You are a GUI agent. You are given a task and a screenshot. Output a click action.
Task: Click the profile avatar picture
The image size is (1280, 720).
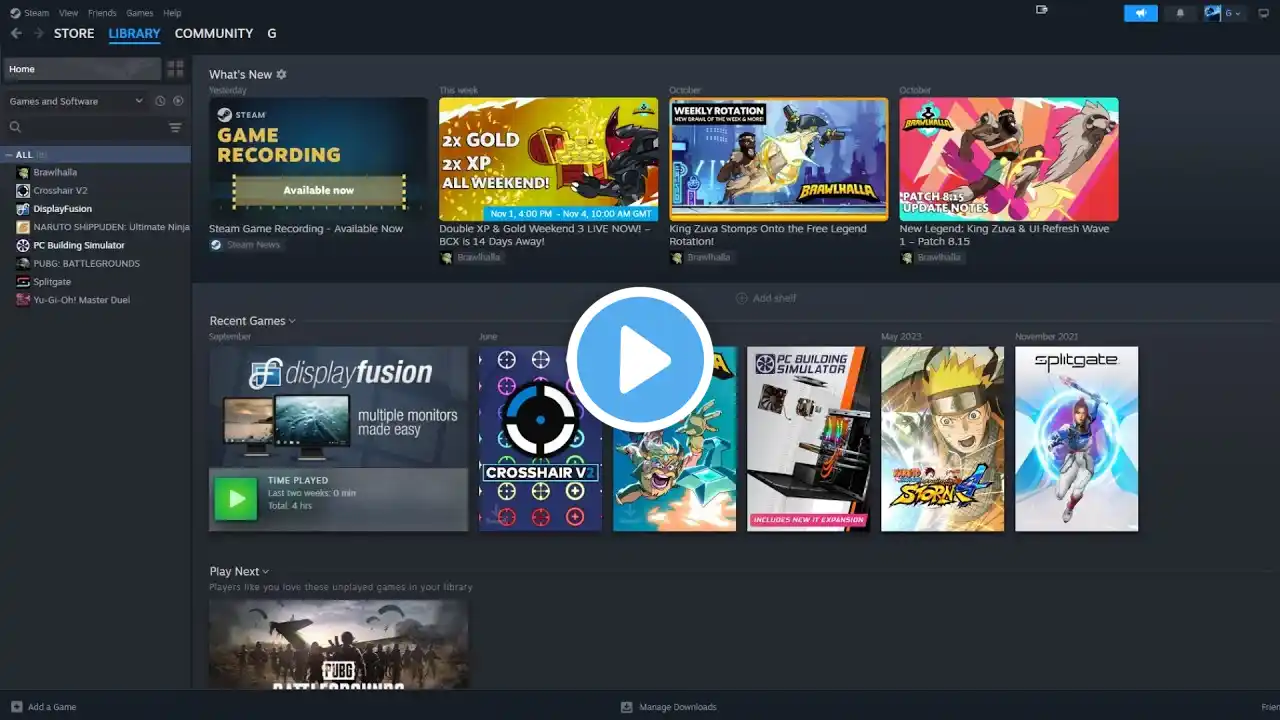tap(1213, 13)
